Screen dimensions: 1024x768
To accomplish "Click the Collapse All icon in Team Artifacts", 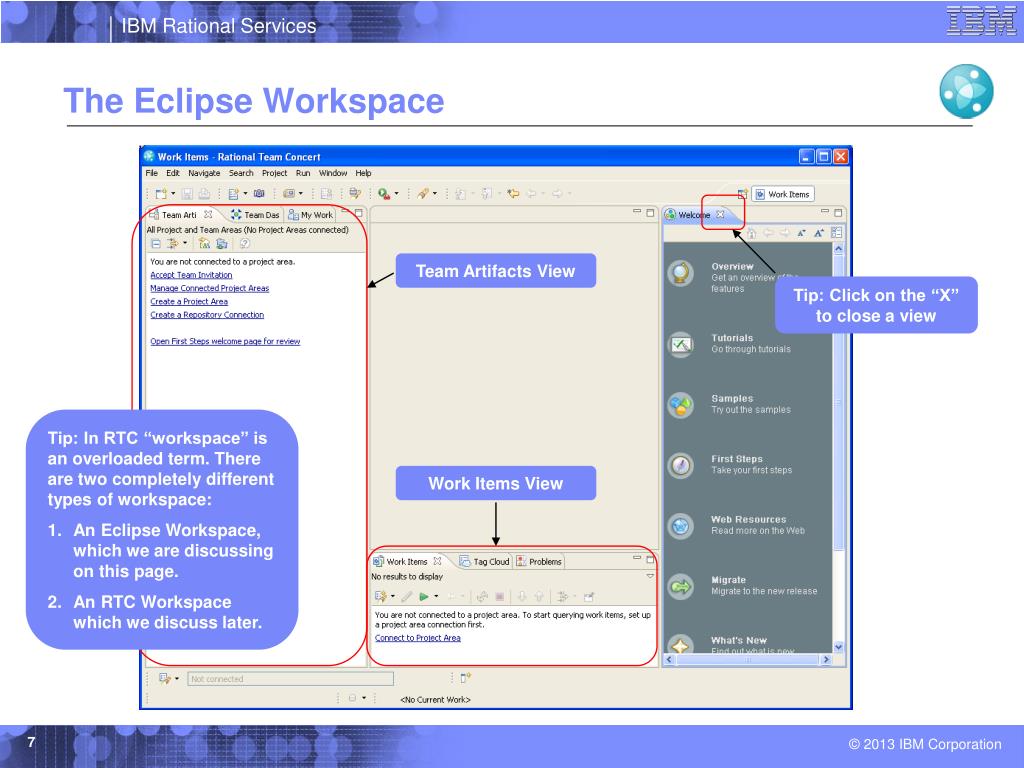I will (x=156, y=244).
